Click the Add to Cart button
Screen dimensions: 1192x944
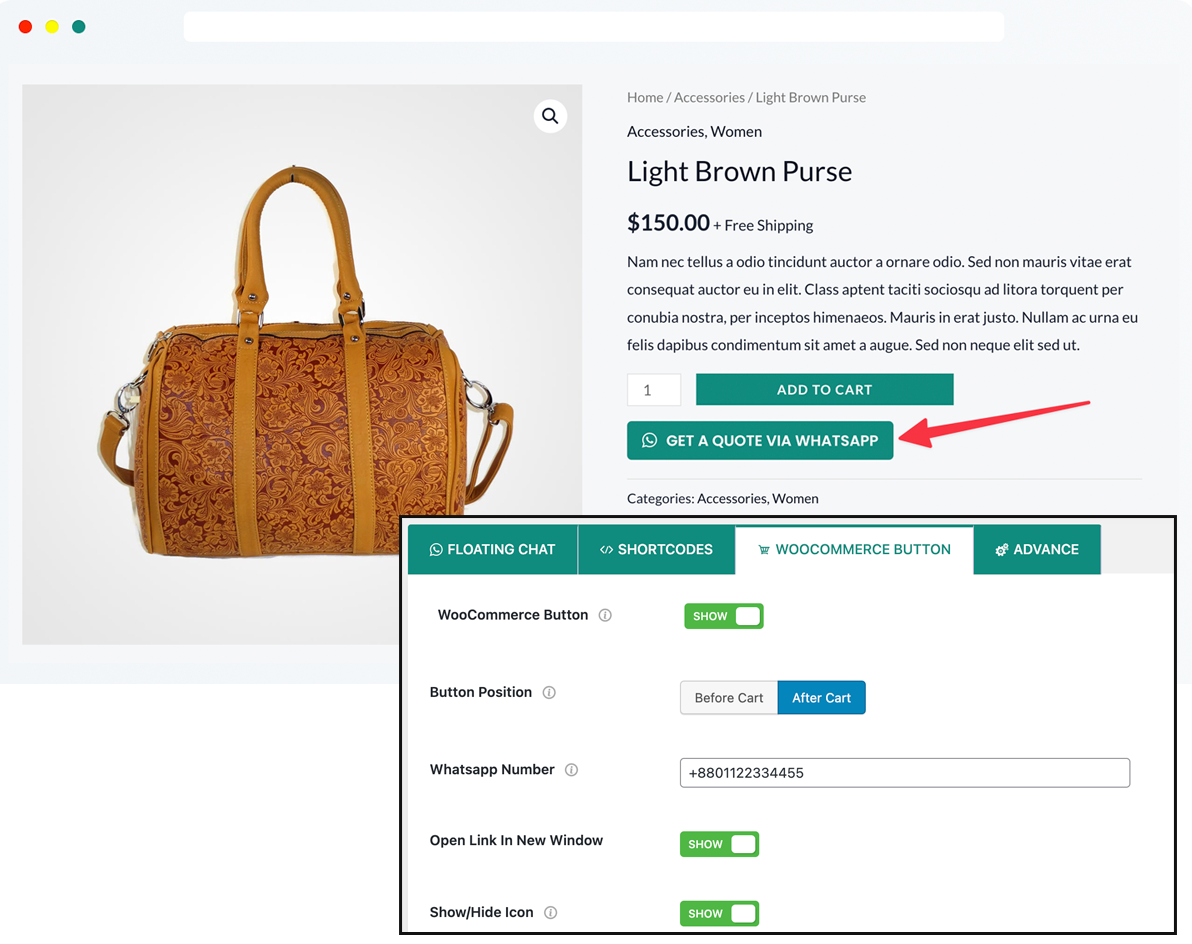point(824,389)
